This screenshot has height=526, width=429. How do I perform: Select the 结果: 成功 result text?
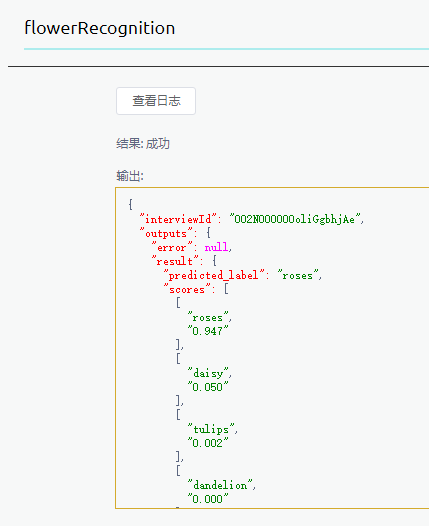point(143,144)
